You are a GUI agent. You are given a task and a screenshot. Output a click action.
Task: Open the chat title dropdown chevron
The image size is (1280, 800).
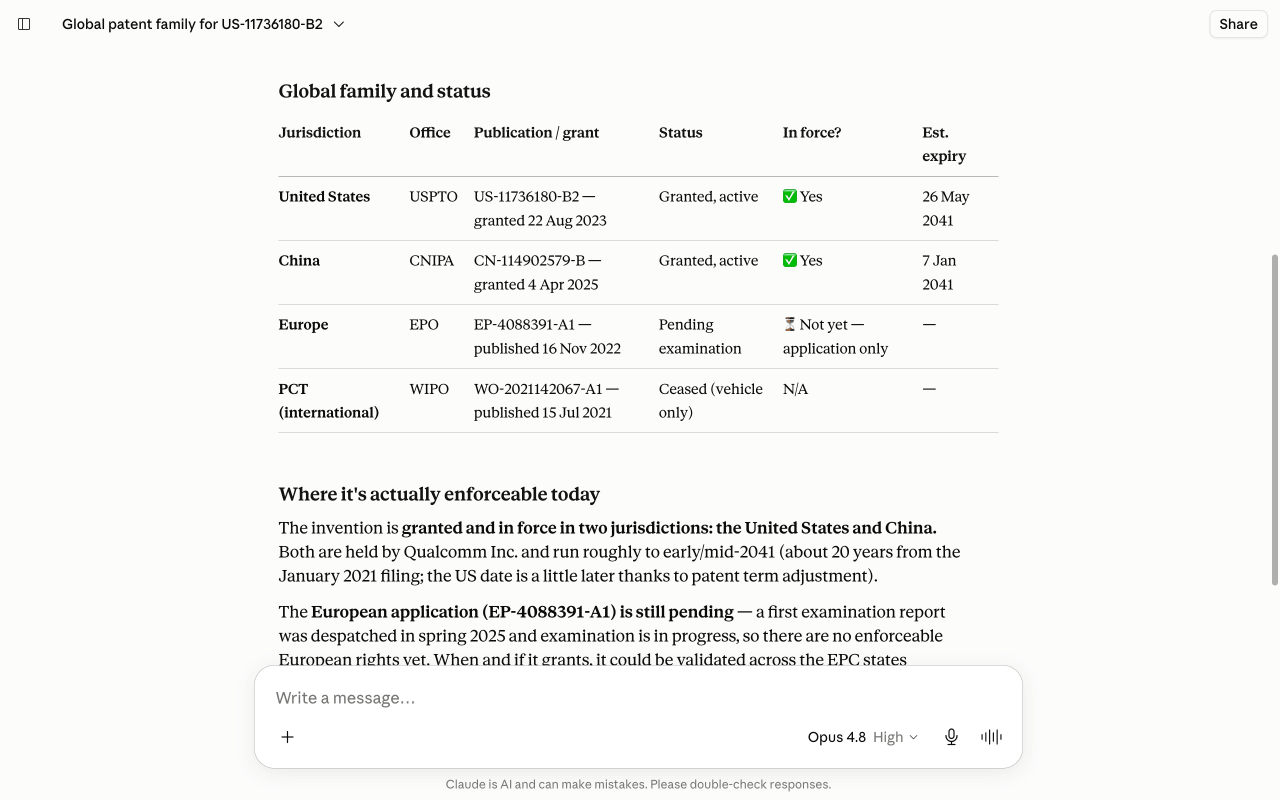point(339,24)
